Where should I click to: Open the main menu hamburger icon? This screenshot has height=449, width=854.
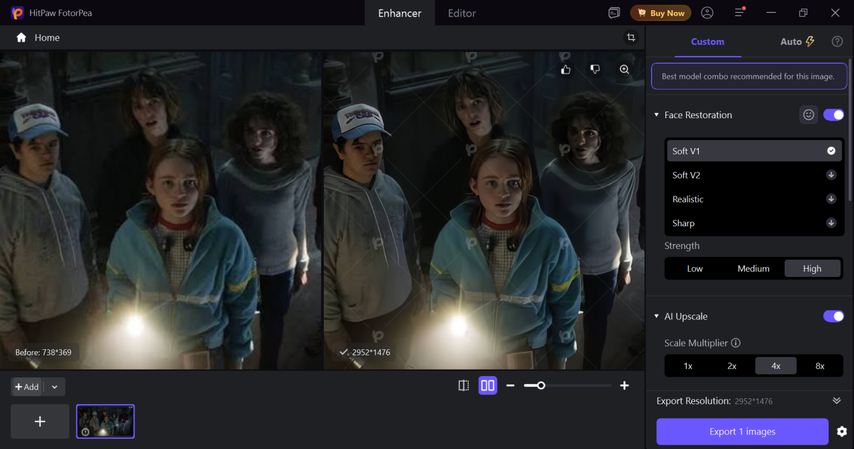coord(739,12)
